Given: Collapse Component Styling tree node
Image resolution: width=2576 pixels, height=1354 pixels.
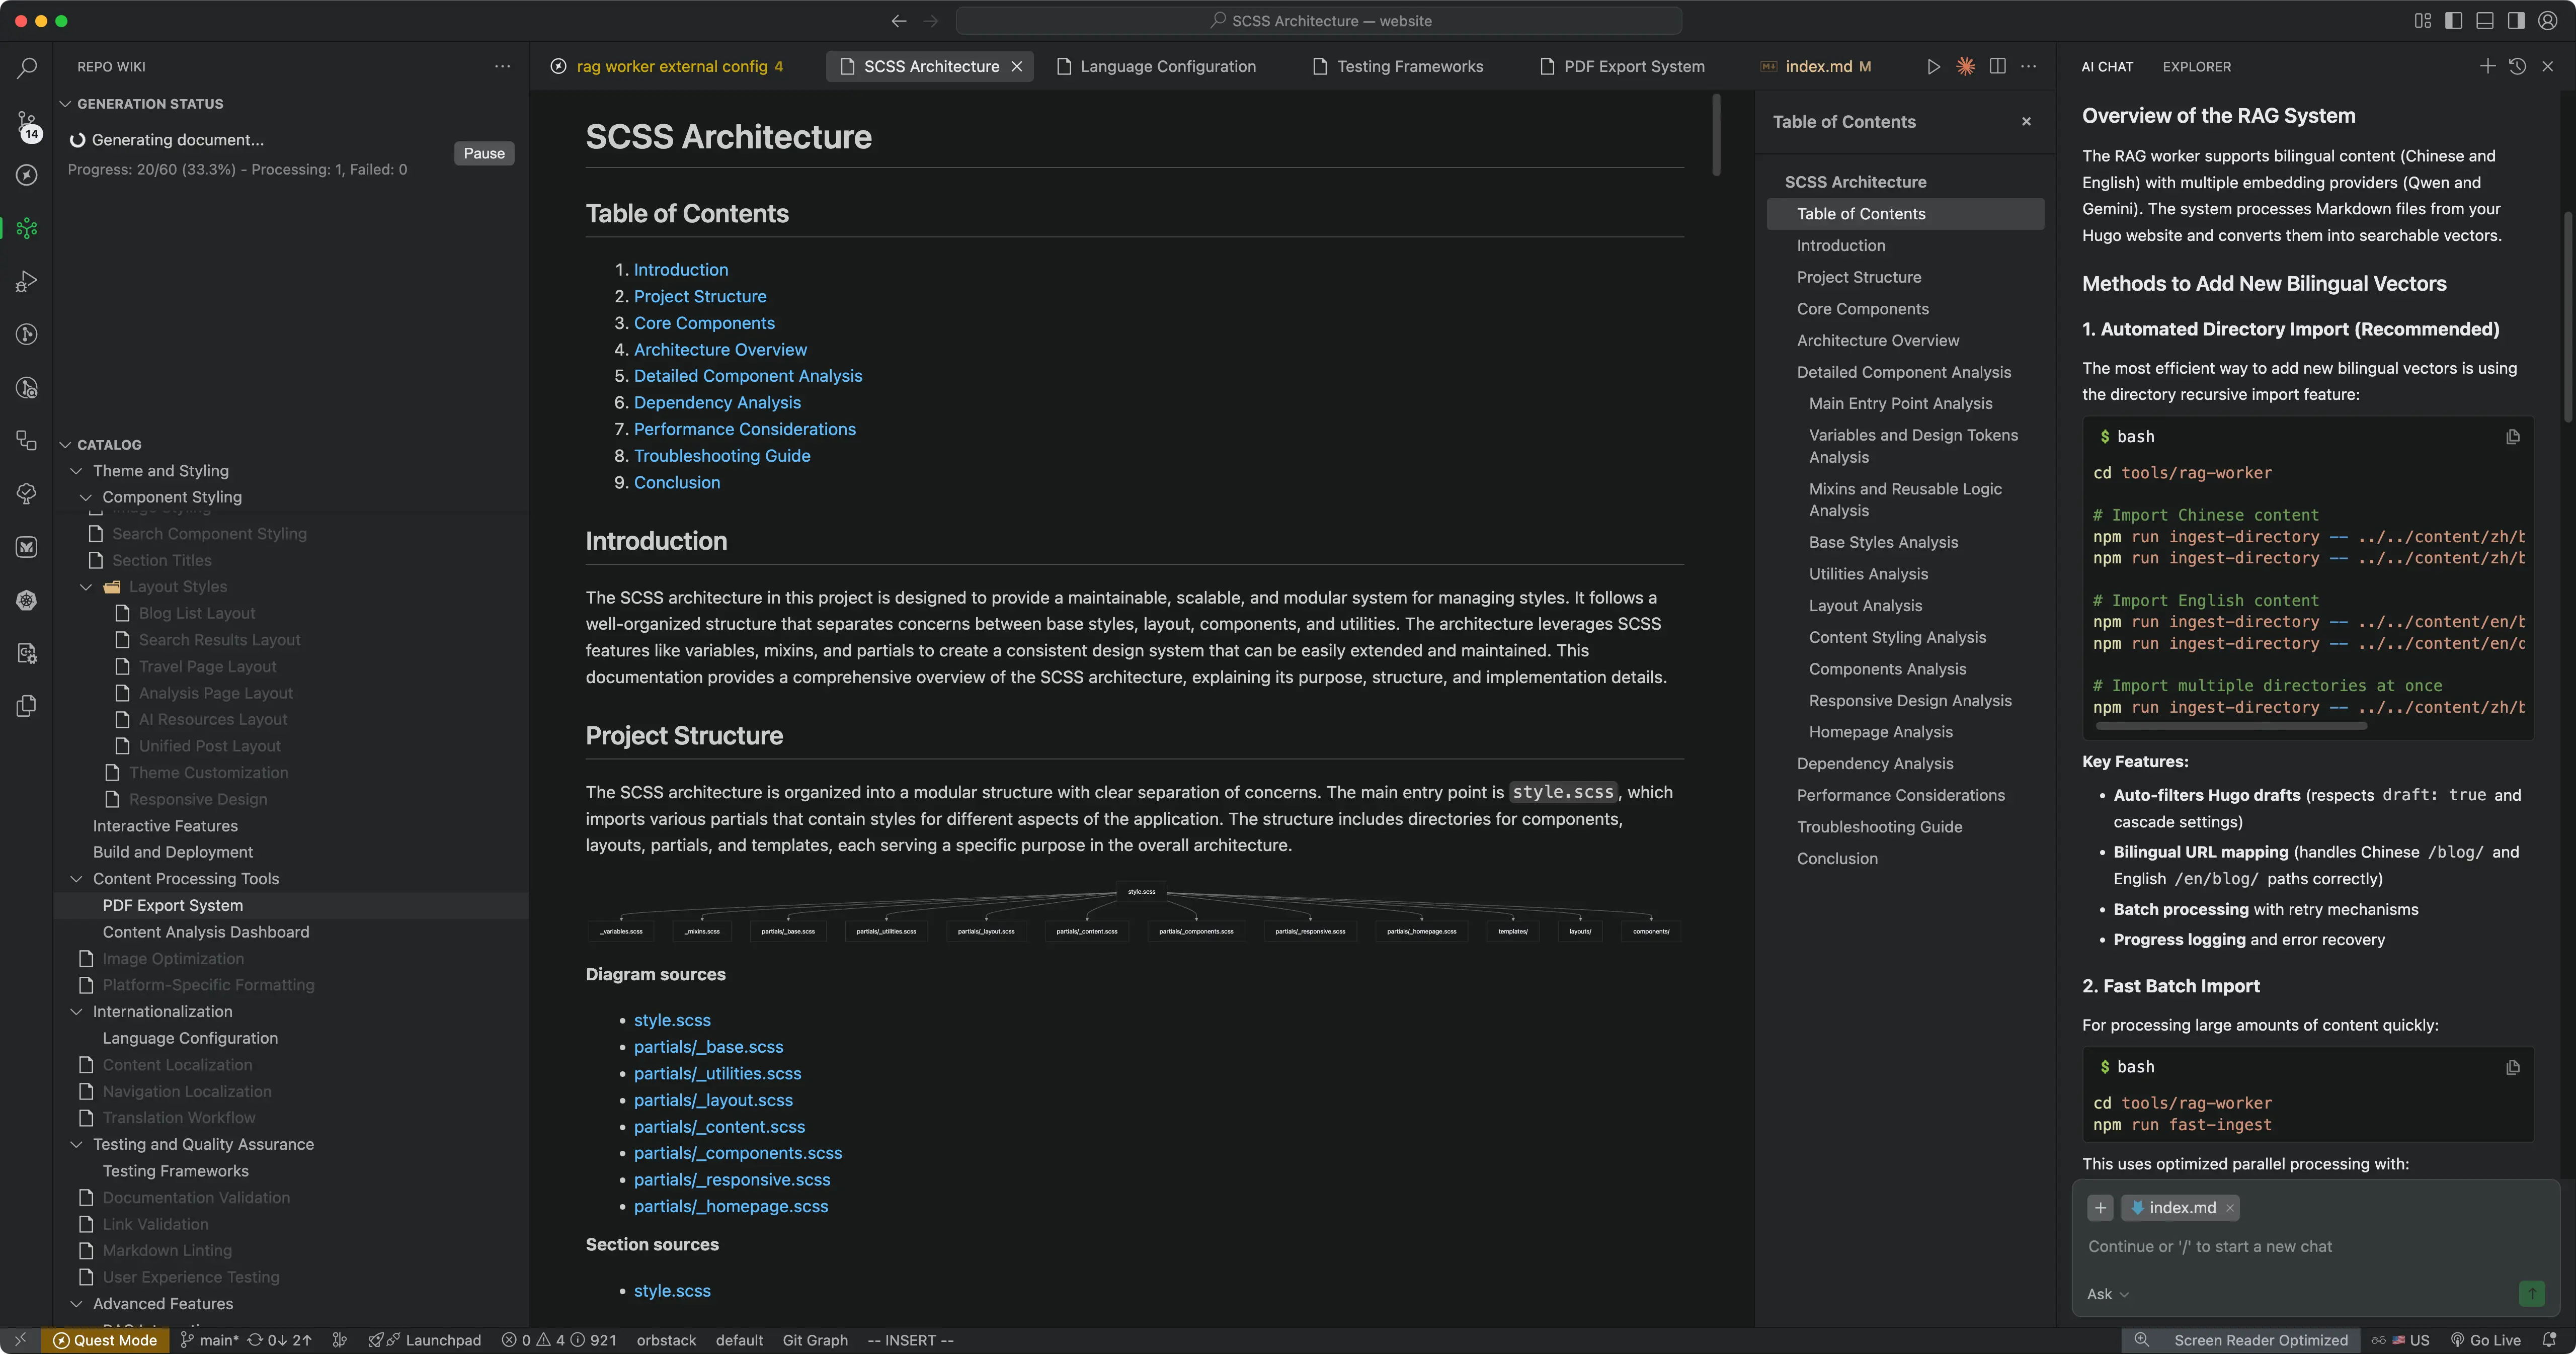Looking at the screenshot, I should click(x=86, y=497).
